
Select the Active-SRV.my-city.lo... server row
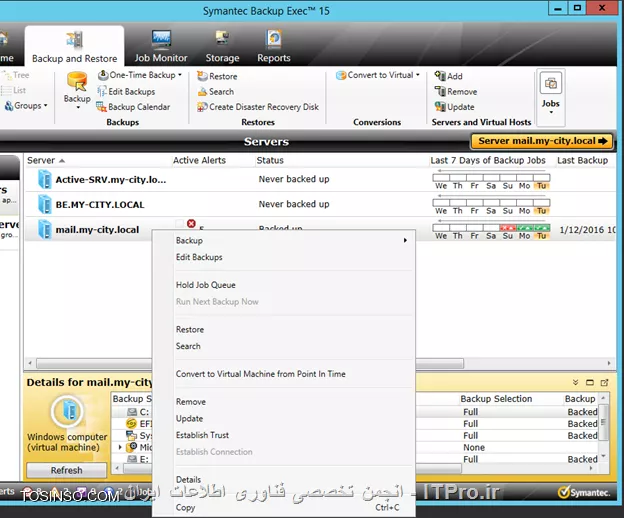(x=320, y=179)
